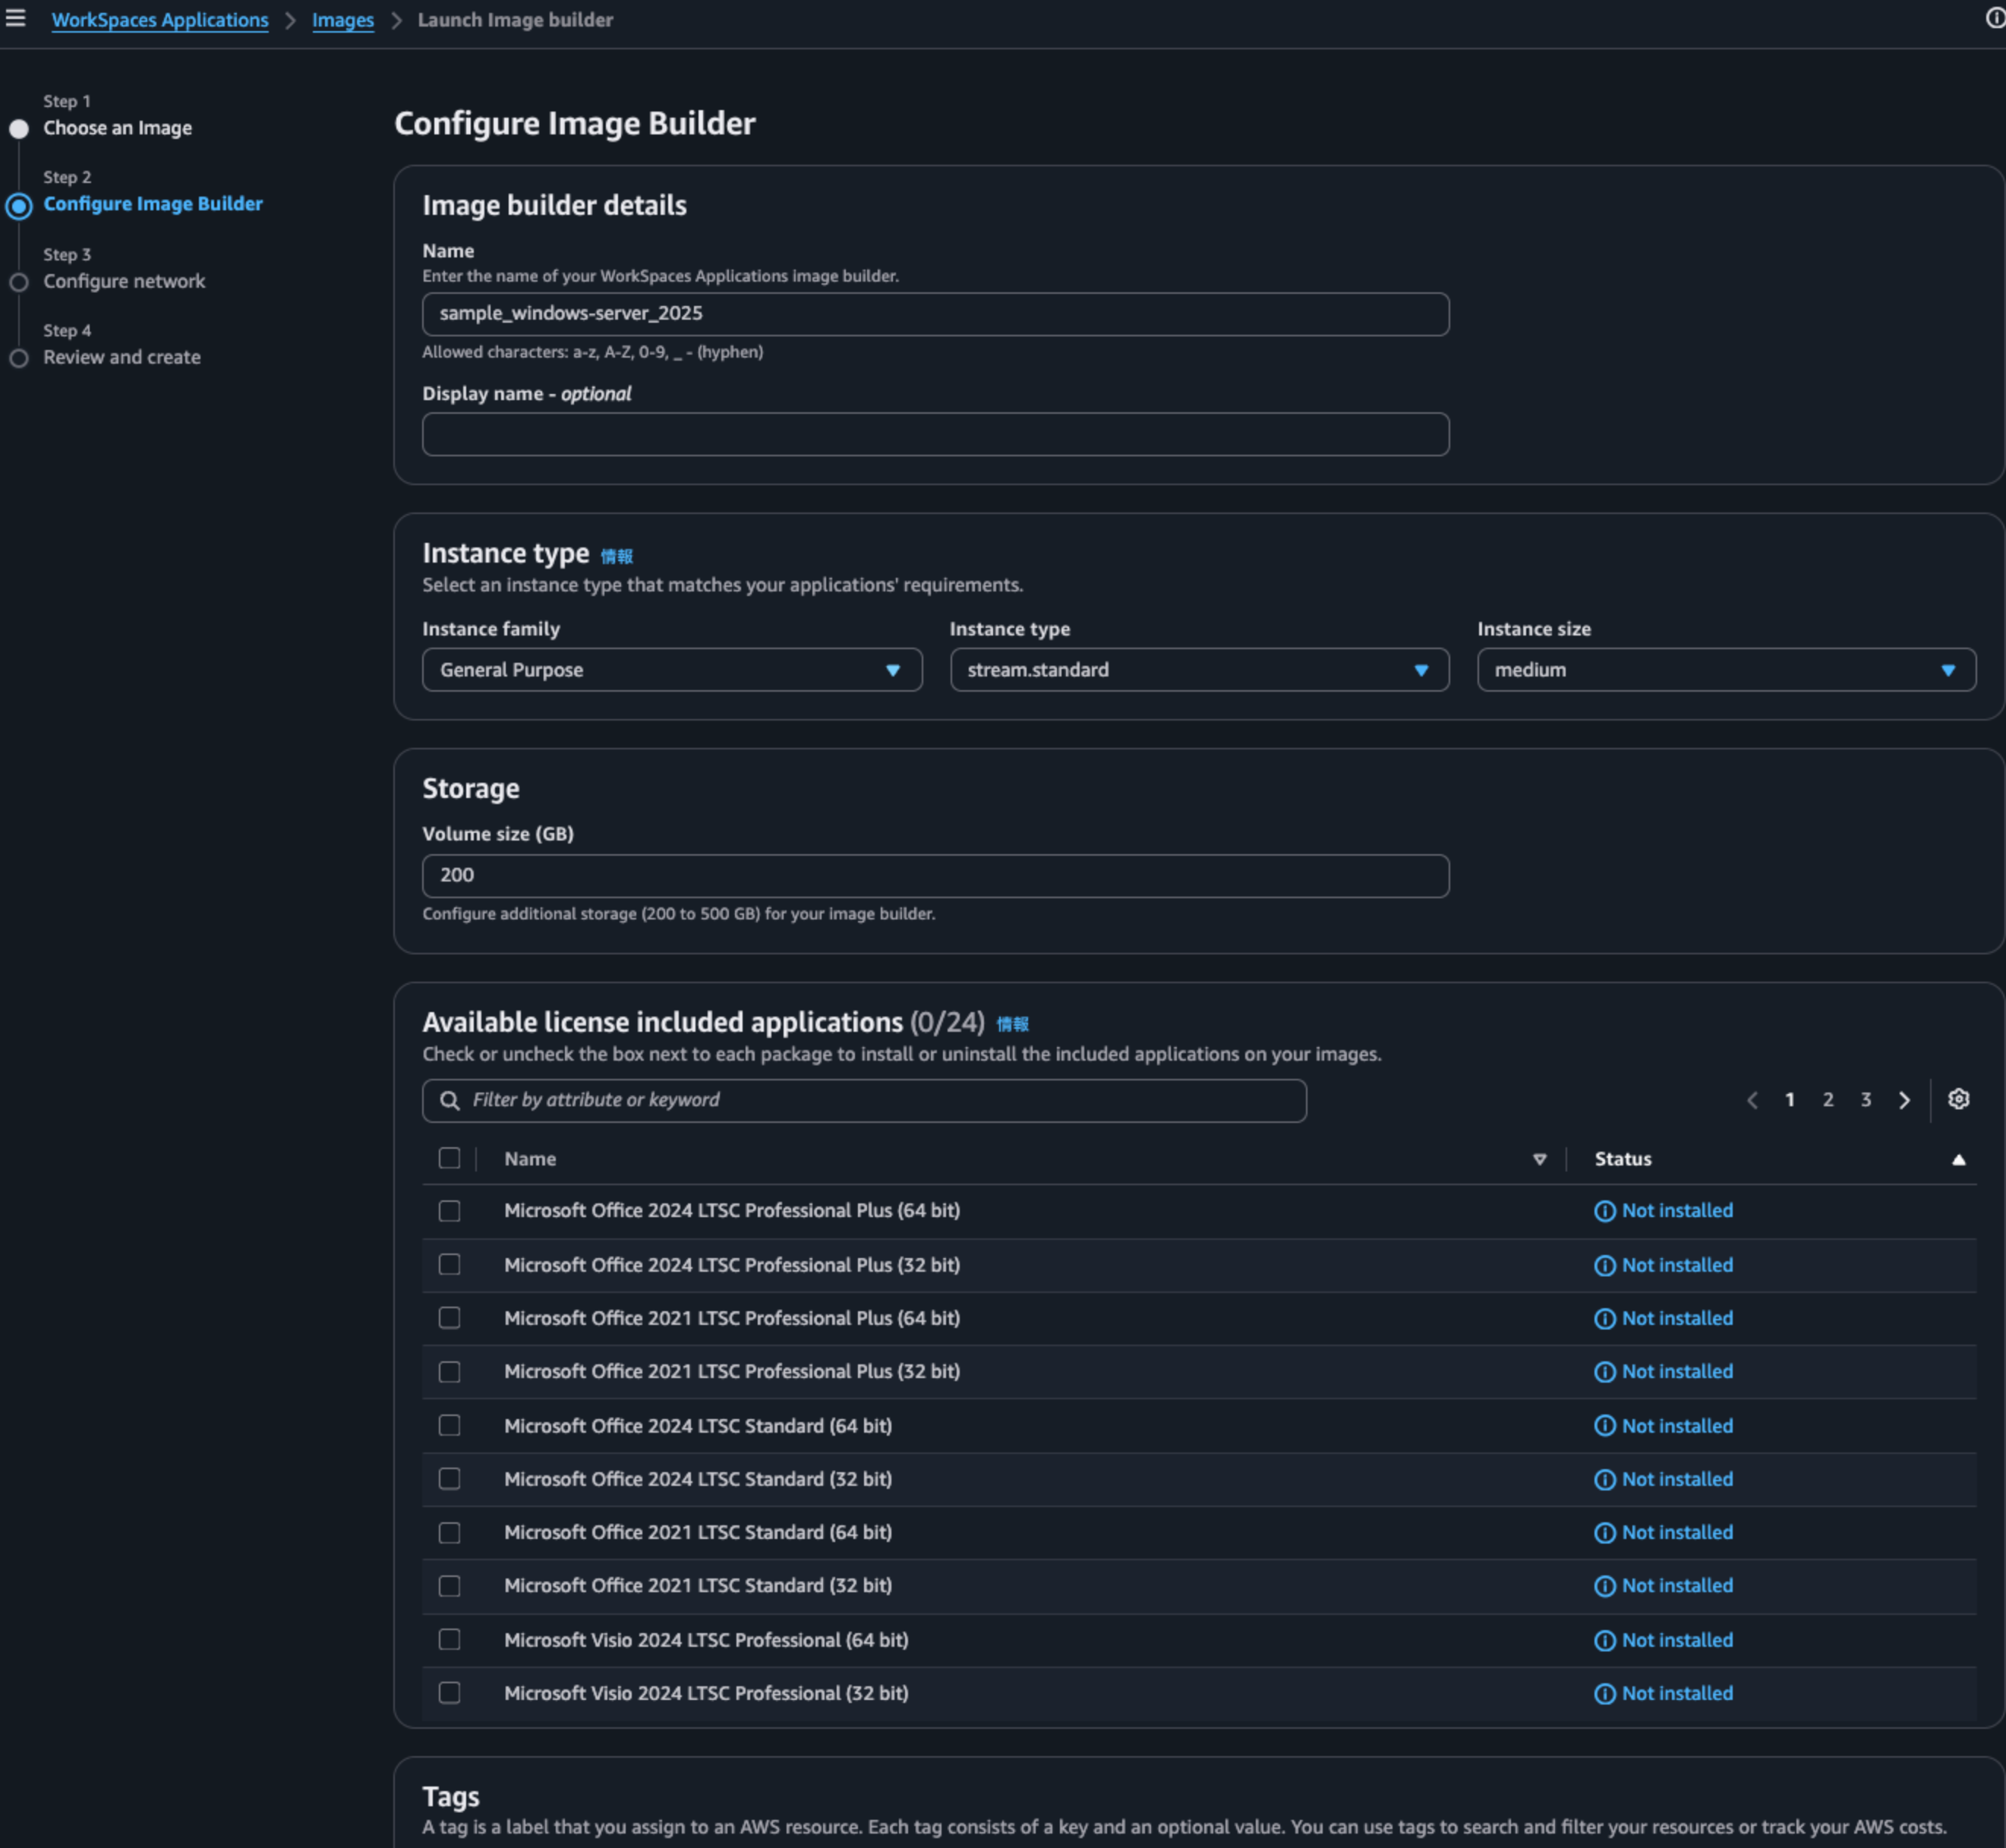2006x1848 pixels.
Task: Select Step 2 Configure Image Builder
Action: (153, 204)
